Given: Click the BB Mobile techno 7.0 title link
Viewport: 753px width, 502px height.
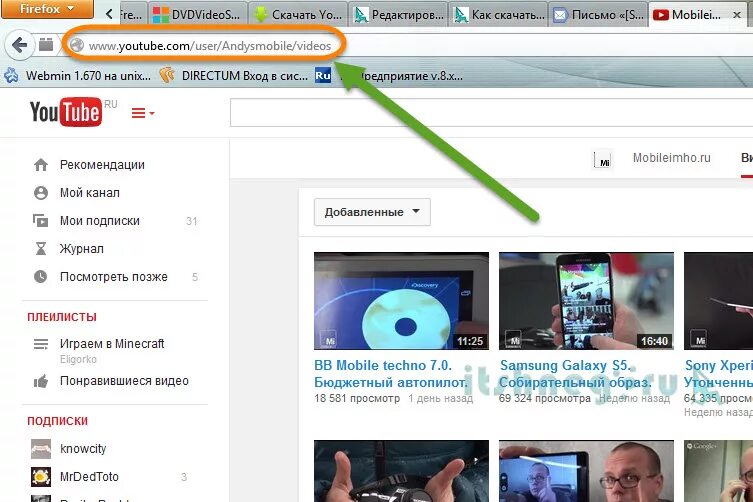Looking at the screenshot, I should tap(390, 374).
